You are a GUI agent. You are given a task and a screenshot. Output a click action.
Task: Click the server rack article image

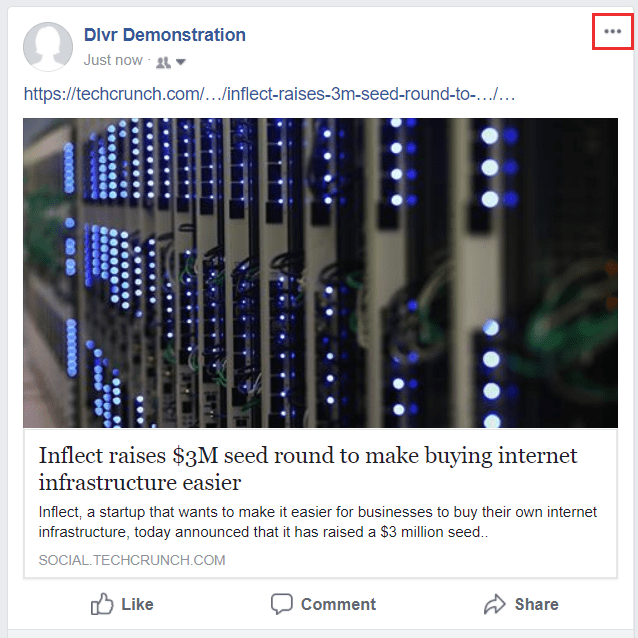point(320,273)
